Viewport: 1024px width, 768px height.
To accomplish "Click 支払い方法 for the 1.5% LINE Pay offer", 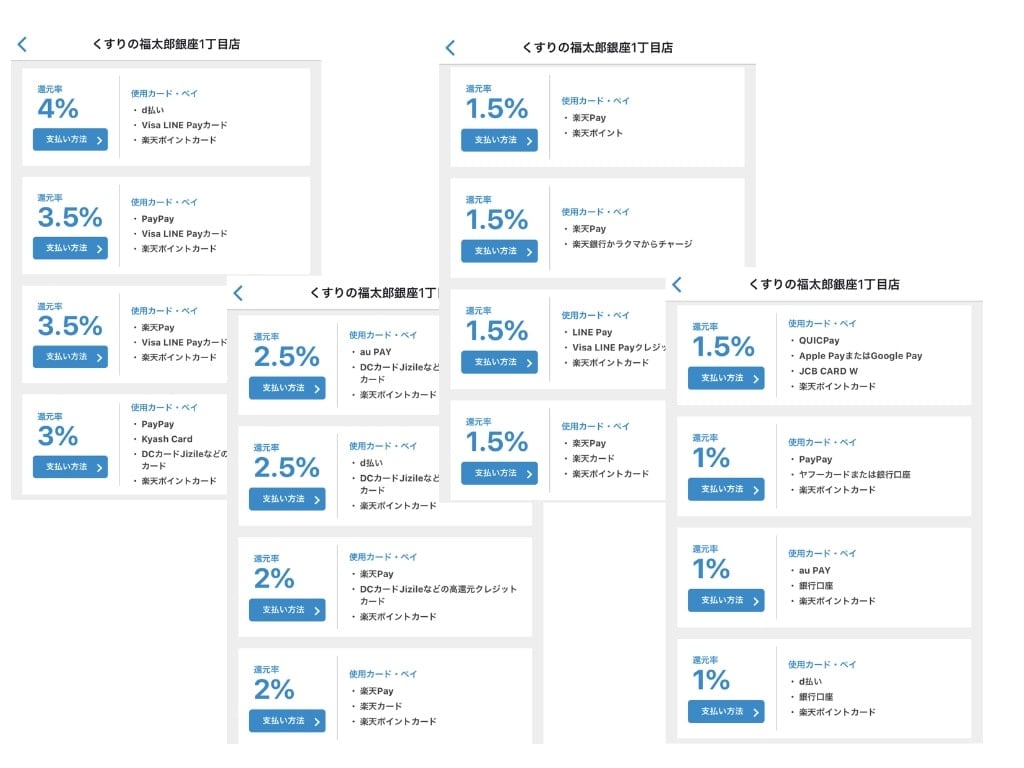I will point(499,362).
